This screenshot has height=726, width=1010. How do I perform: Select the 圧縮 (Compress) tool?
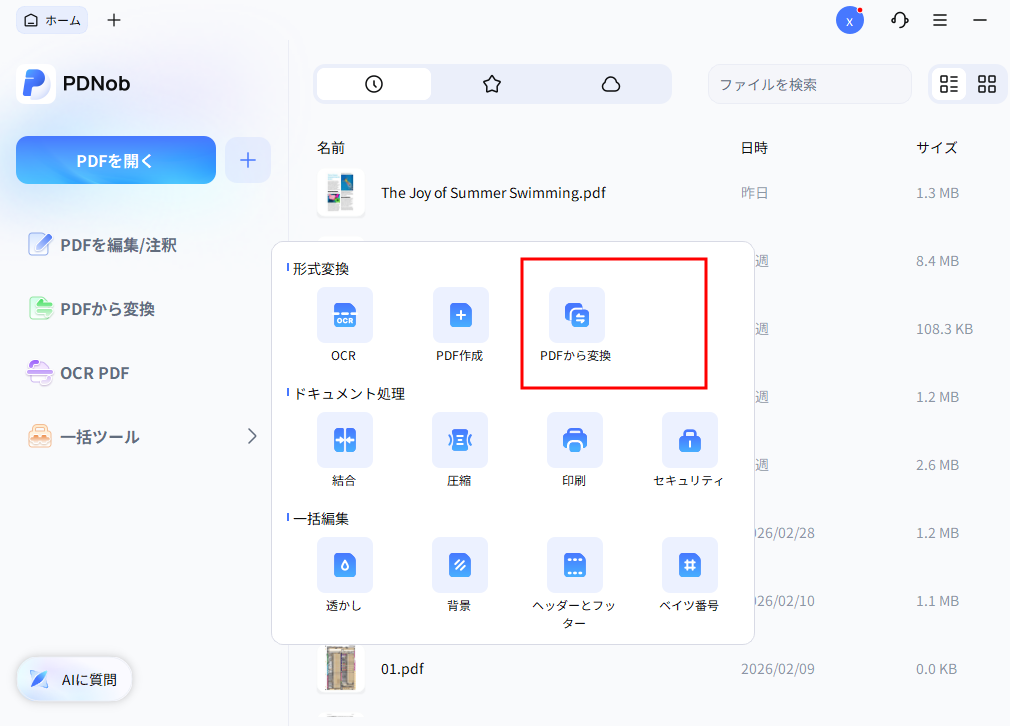click(460, 450)
